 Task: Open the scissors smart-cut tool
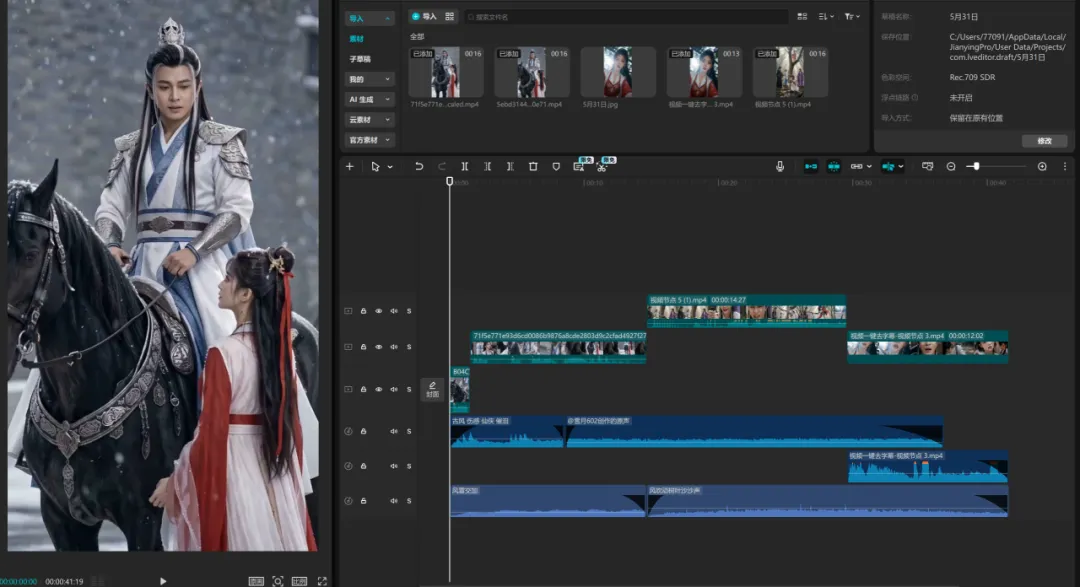pos(602,167)
